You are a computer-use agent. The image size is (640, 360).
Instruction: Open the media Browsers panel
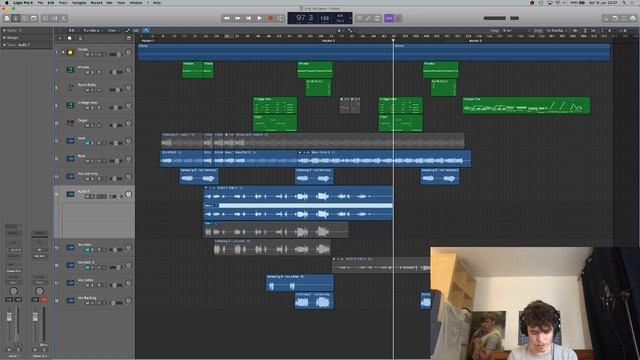[633, 18]
